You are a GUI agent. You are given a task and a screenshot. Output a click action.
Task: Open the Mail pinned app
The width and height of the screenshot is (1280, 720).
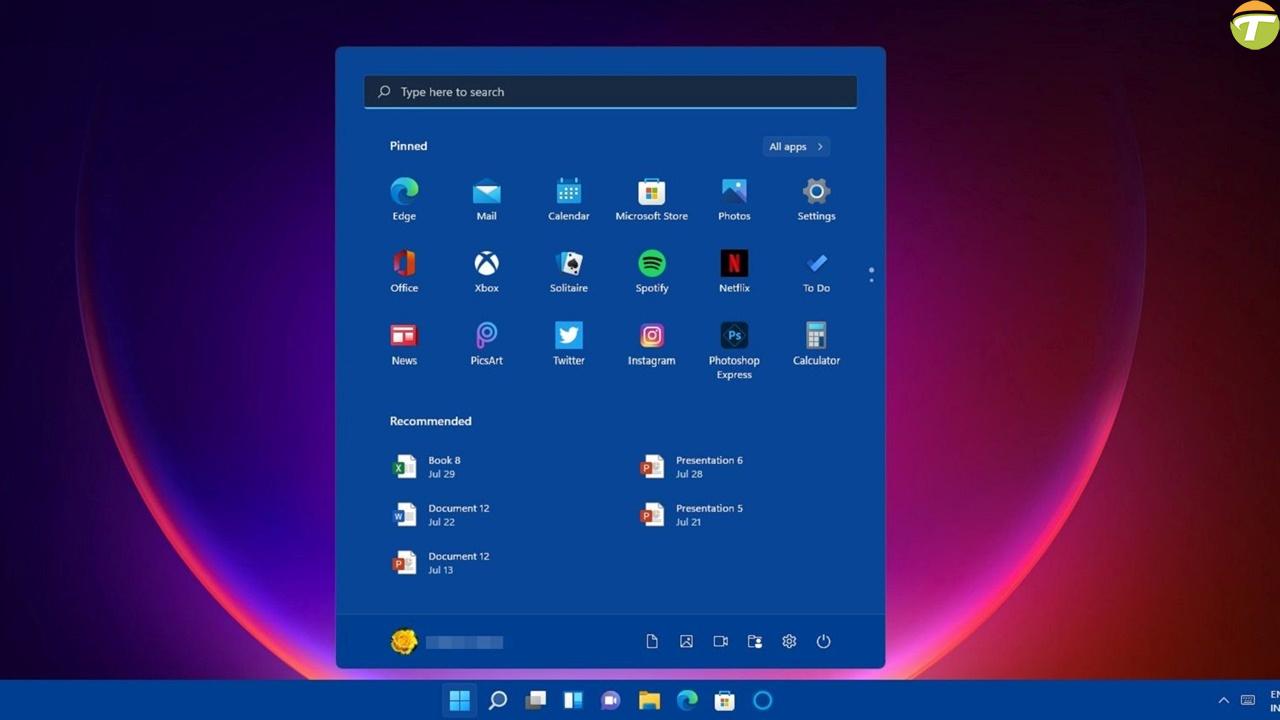click(x=486, y=199)
